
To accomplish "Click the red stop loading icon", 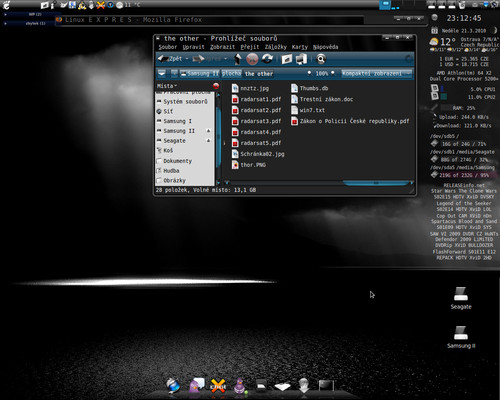I will [x=252, y=59].
